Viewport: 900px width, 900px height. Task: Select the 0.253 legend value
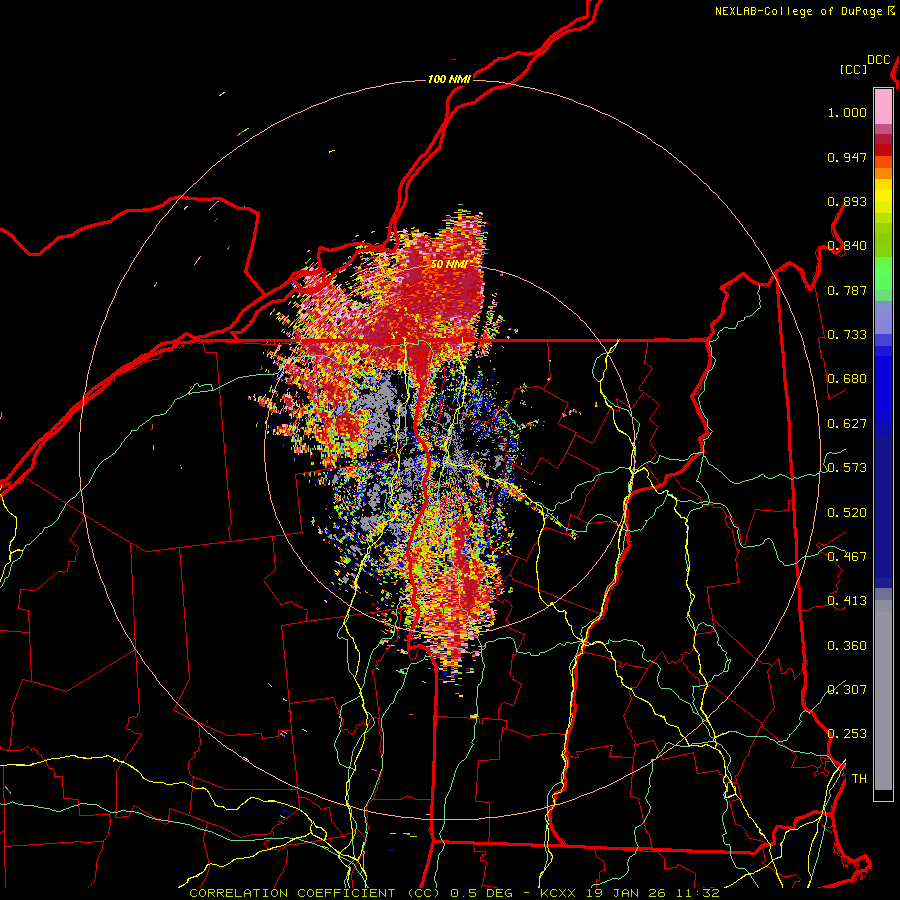click(847, 734)
